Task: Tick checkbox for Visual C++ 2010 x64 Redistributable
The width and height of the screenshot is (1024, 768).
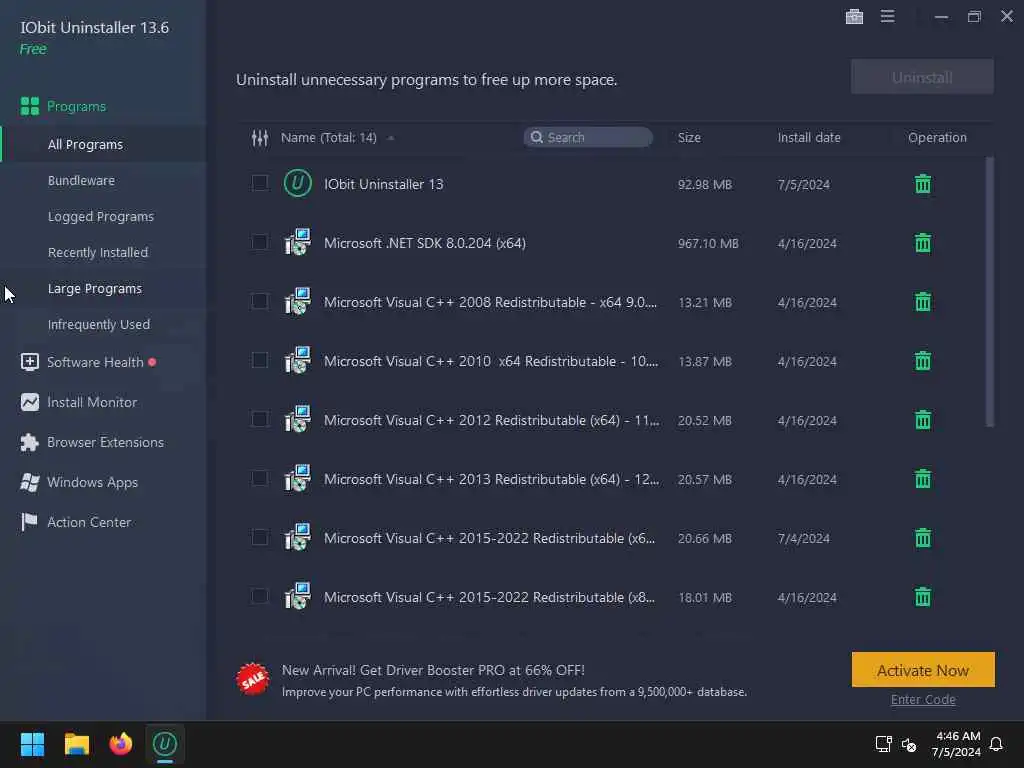Action: click(x=260, y=360)
